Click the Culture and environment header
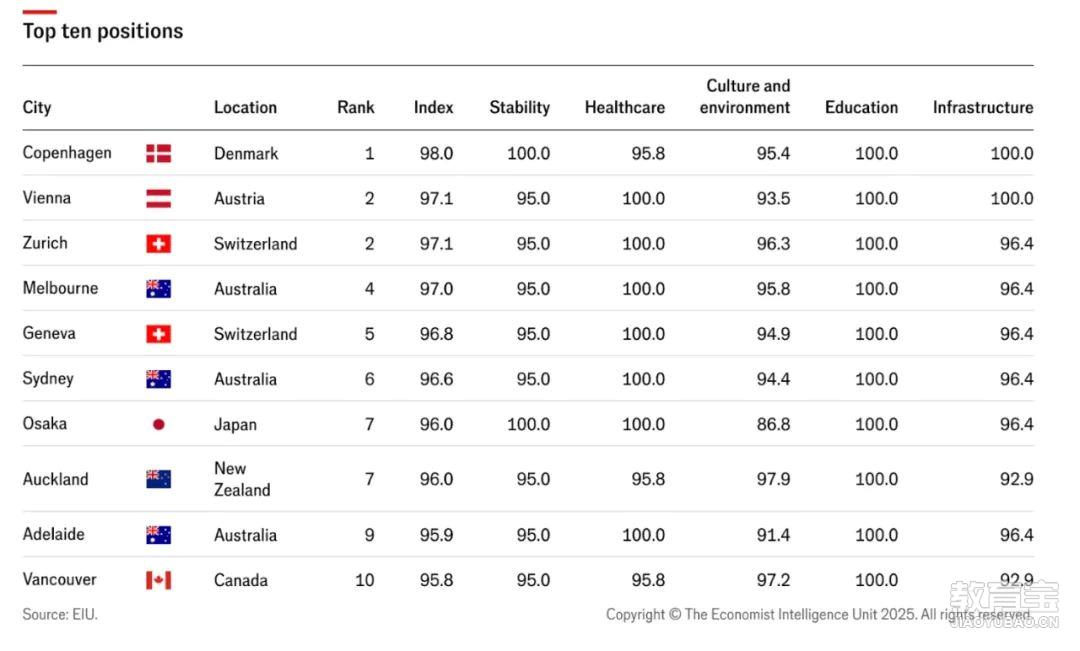The image size is (1080, 651). pos(745,96)
